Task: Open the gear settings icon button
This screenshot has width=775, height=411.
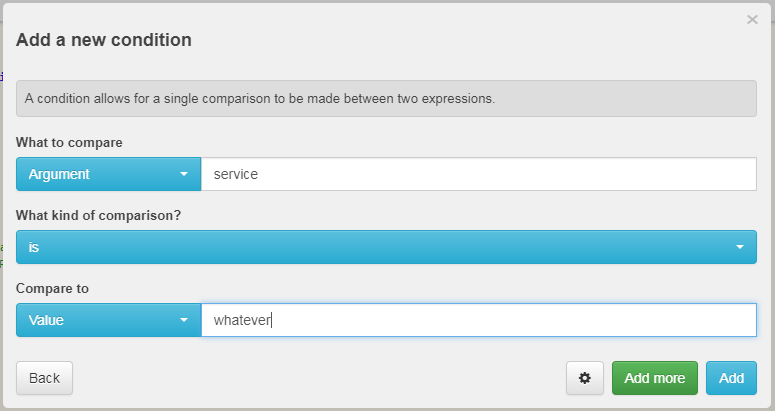Action: (x=585, y=378)
